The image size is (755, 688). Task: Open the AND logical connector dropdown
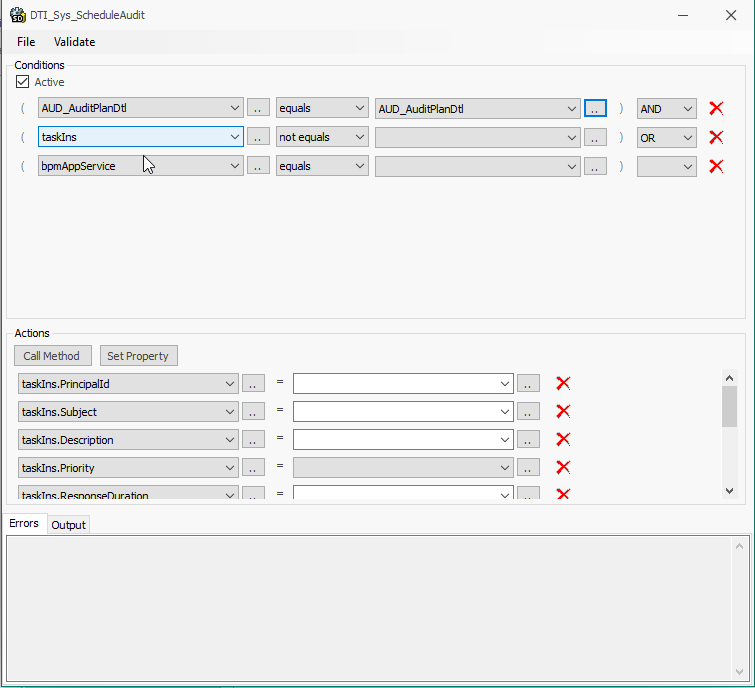tap(666, 109)
